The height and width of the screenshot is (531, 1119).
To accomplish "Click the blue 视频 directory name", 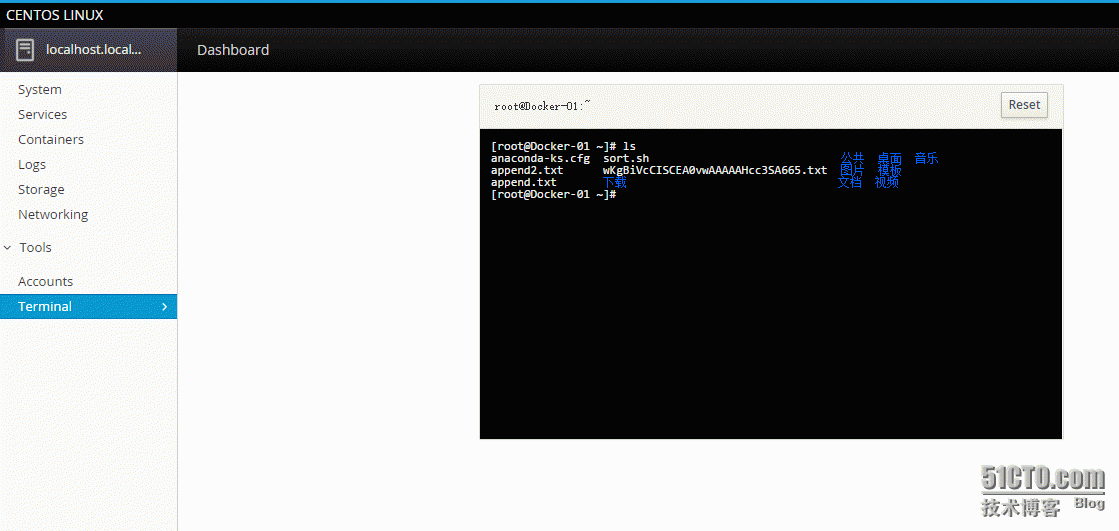I will click(x=887, y=182).
